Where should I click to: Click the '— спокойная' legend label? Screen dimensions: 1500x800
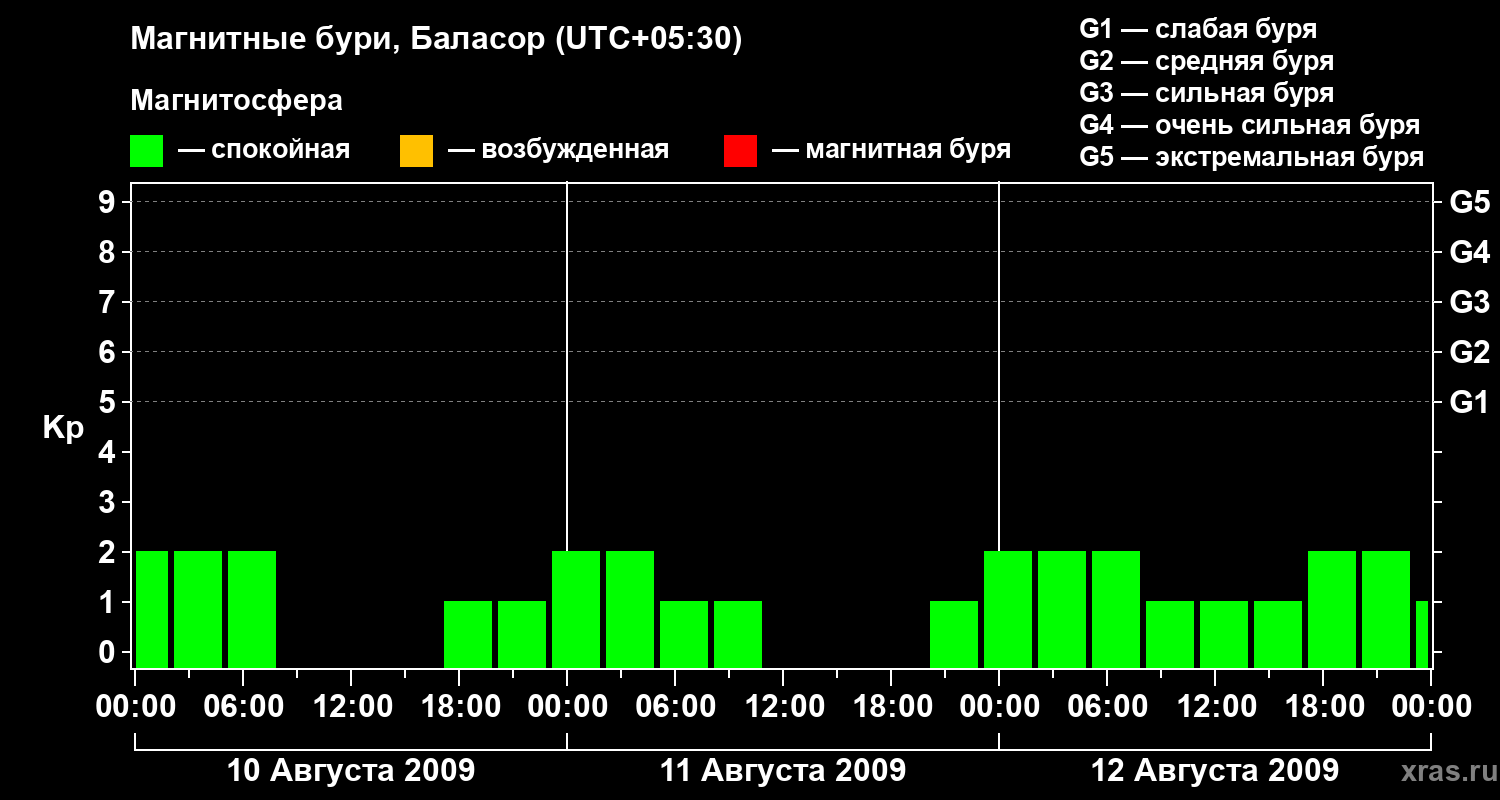264,151
